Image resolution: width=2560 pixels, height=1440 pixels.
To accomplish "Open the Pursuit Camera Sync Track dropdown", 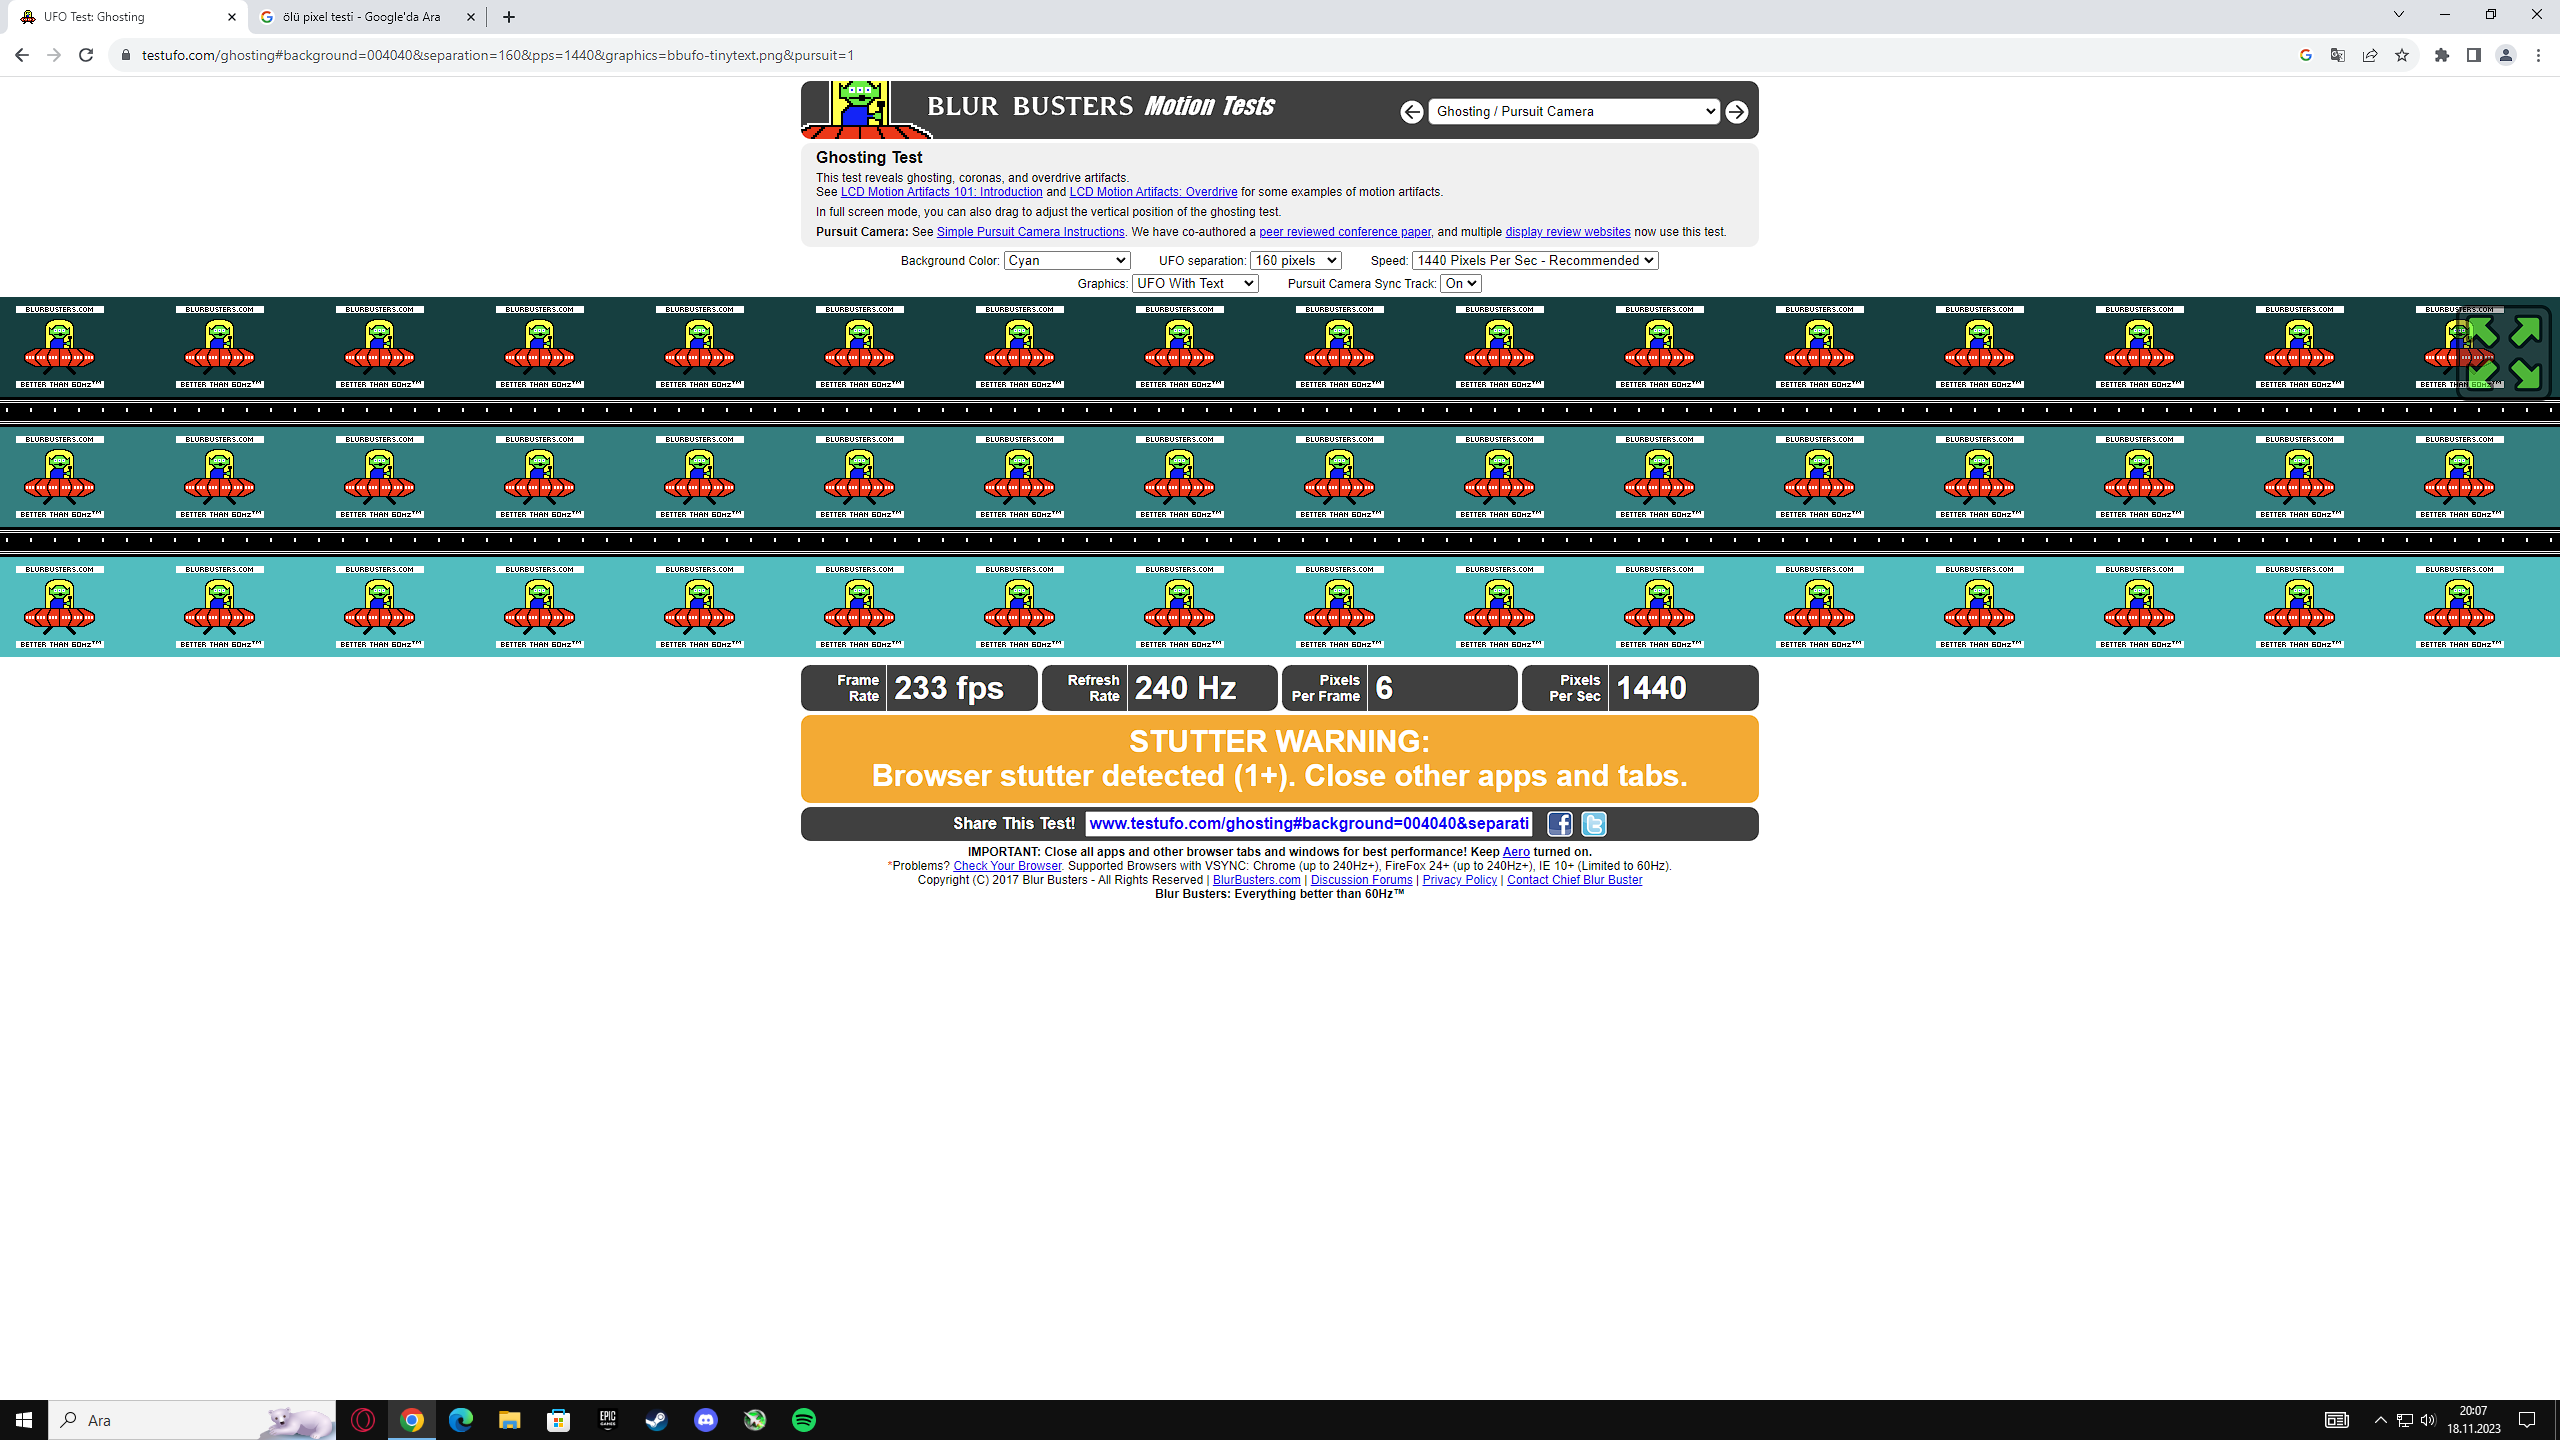I will 1460,283.
